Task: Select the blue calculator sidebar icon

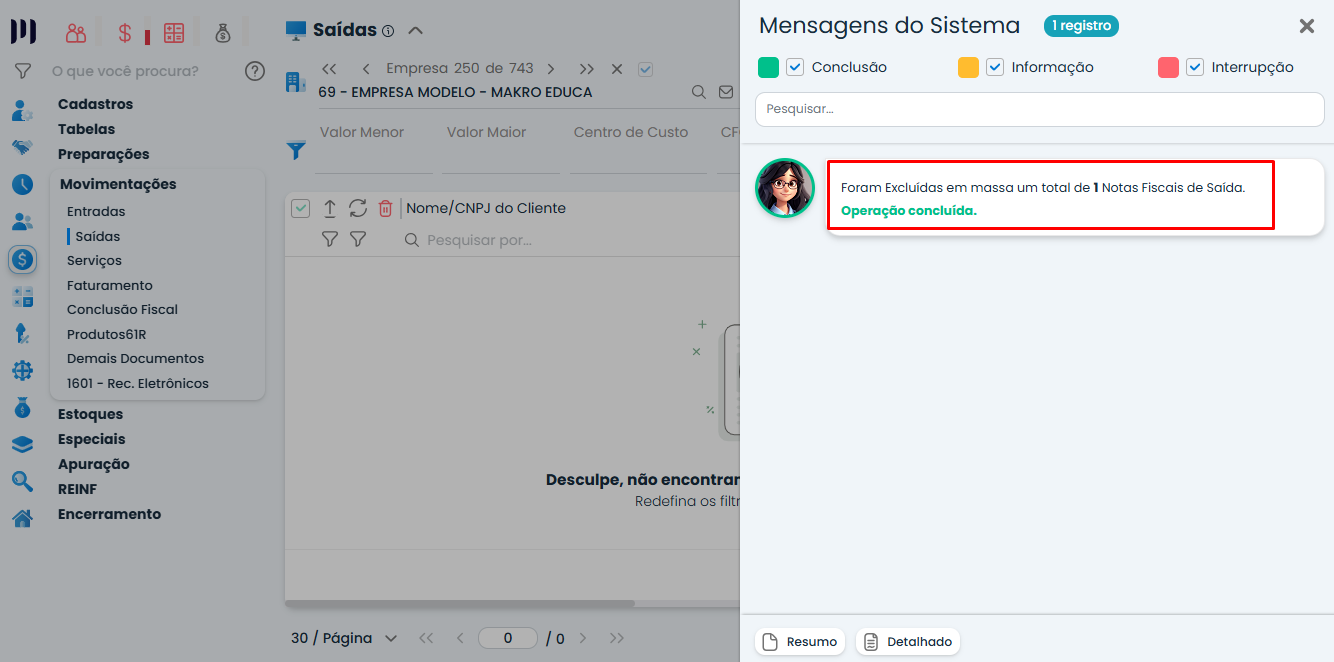Action: tap(22, 297)
